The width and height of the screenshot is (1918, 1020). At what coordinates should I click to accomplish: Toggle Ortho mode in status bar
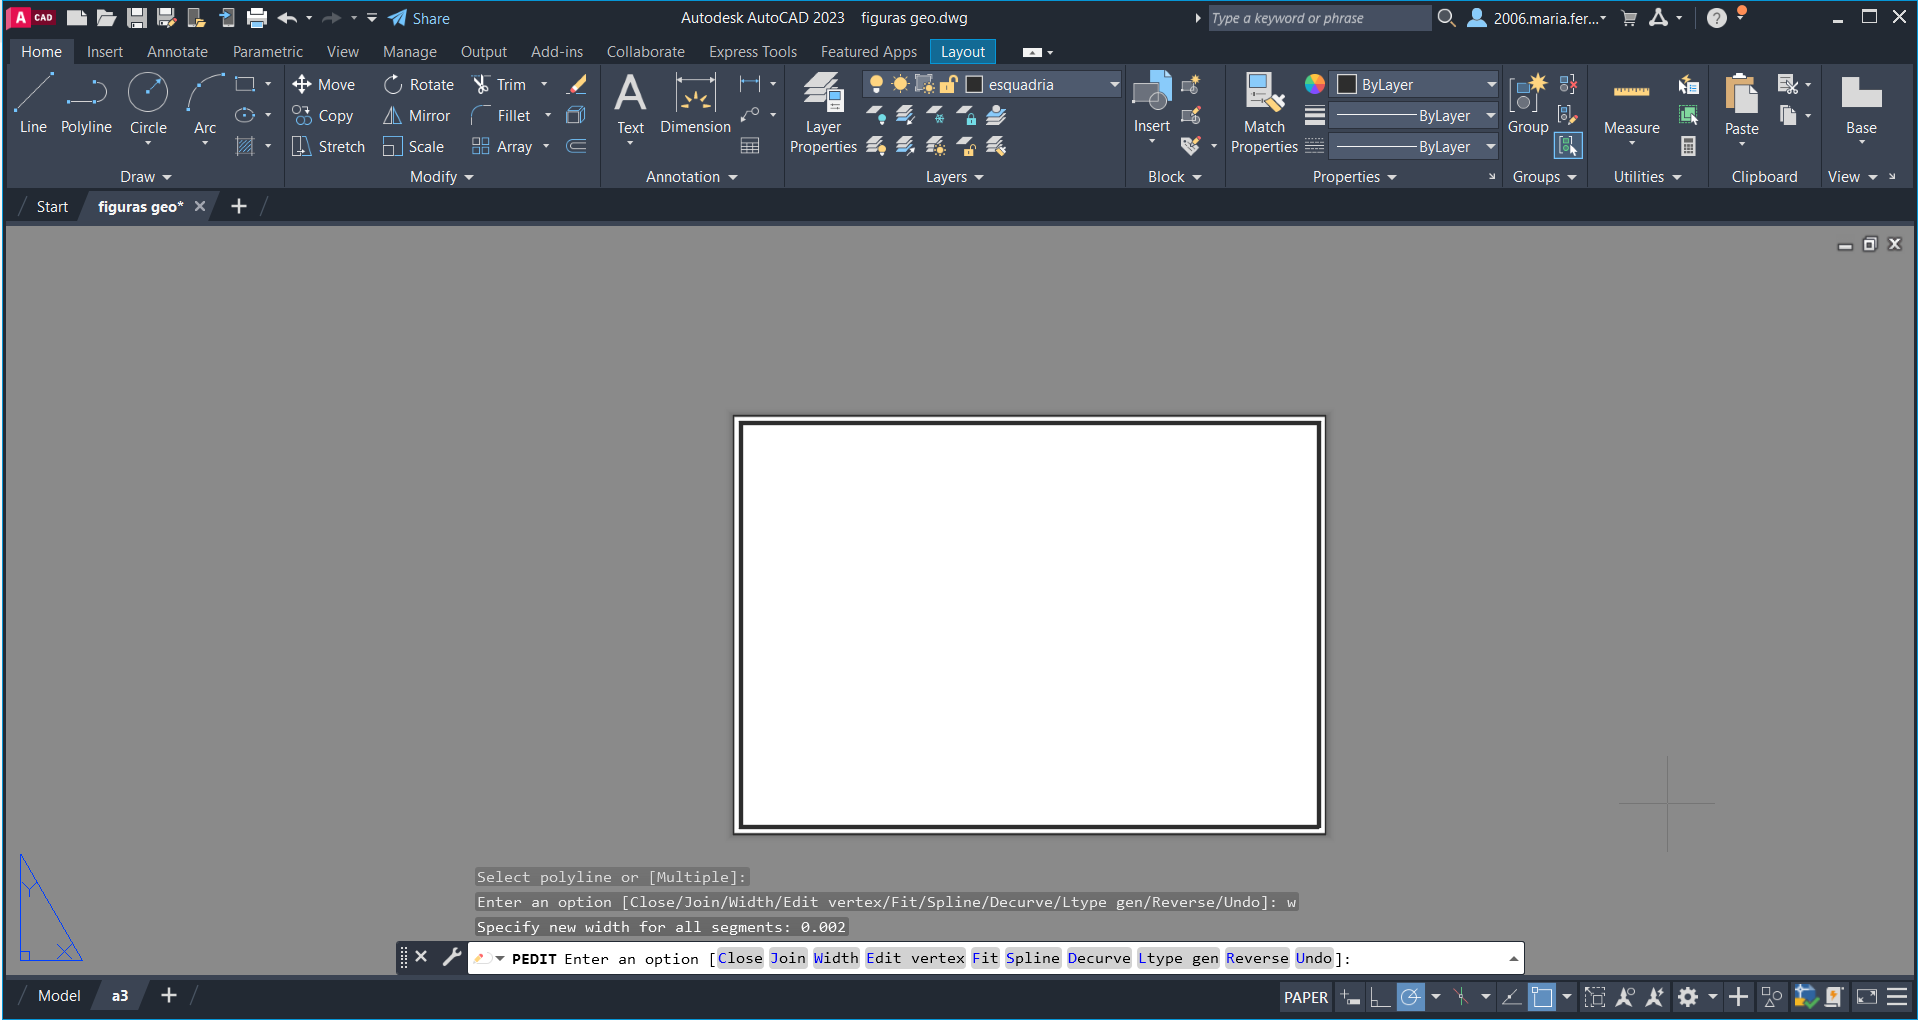point(1380,997)
